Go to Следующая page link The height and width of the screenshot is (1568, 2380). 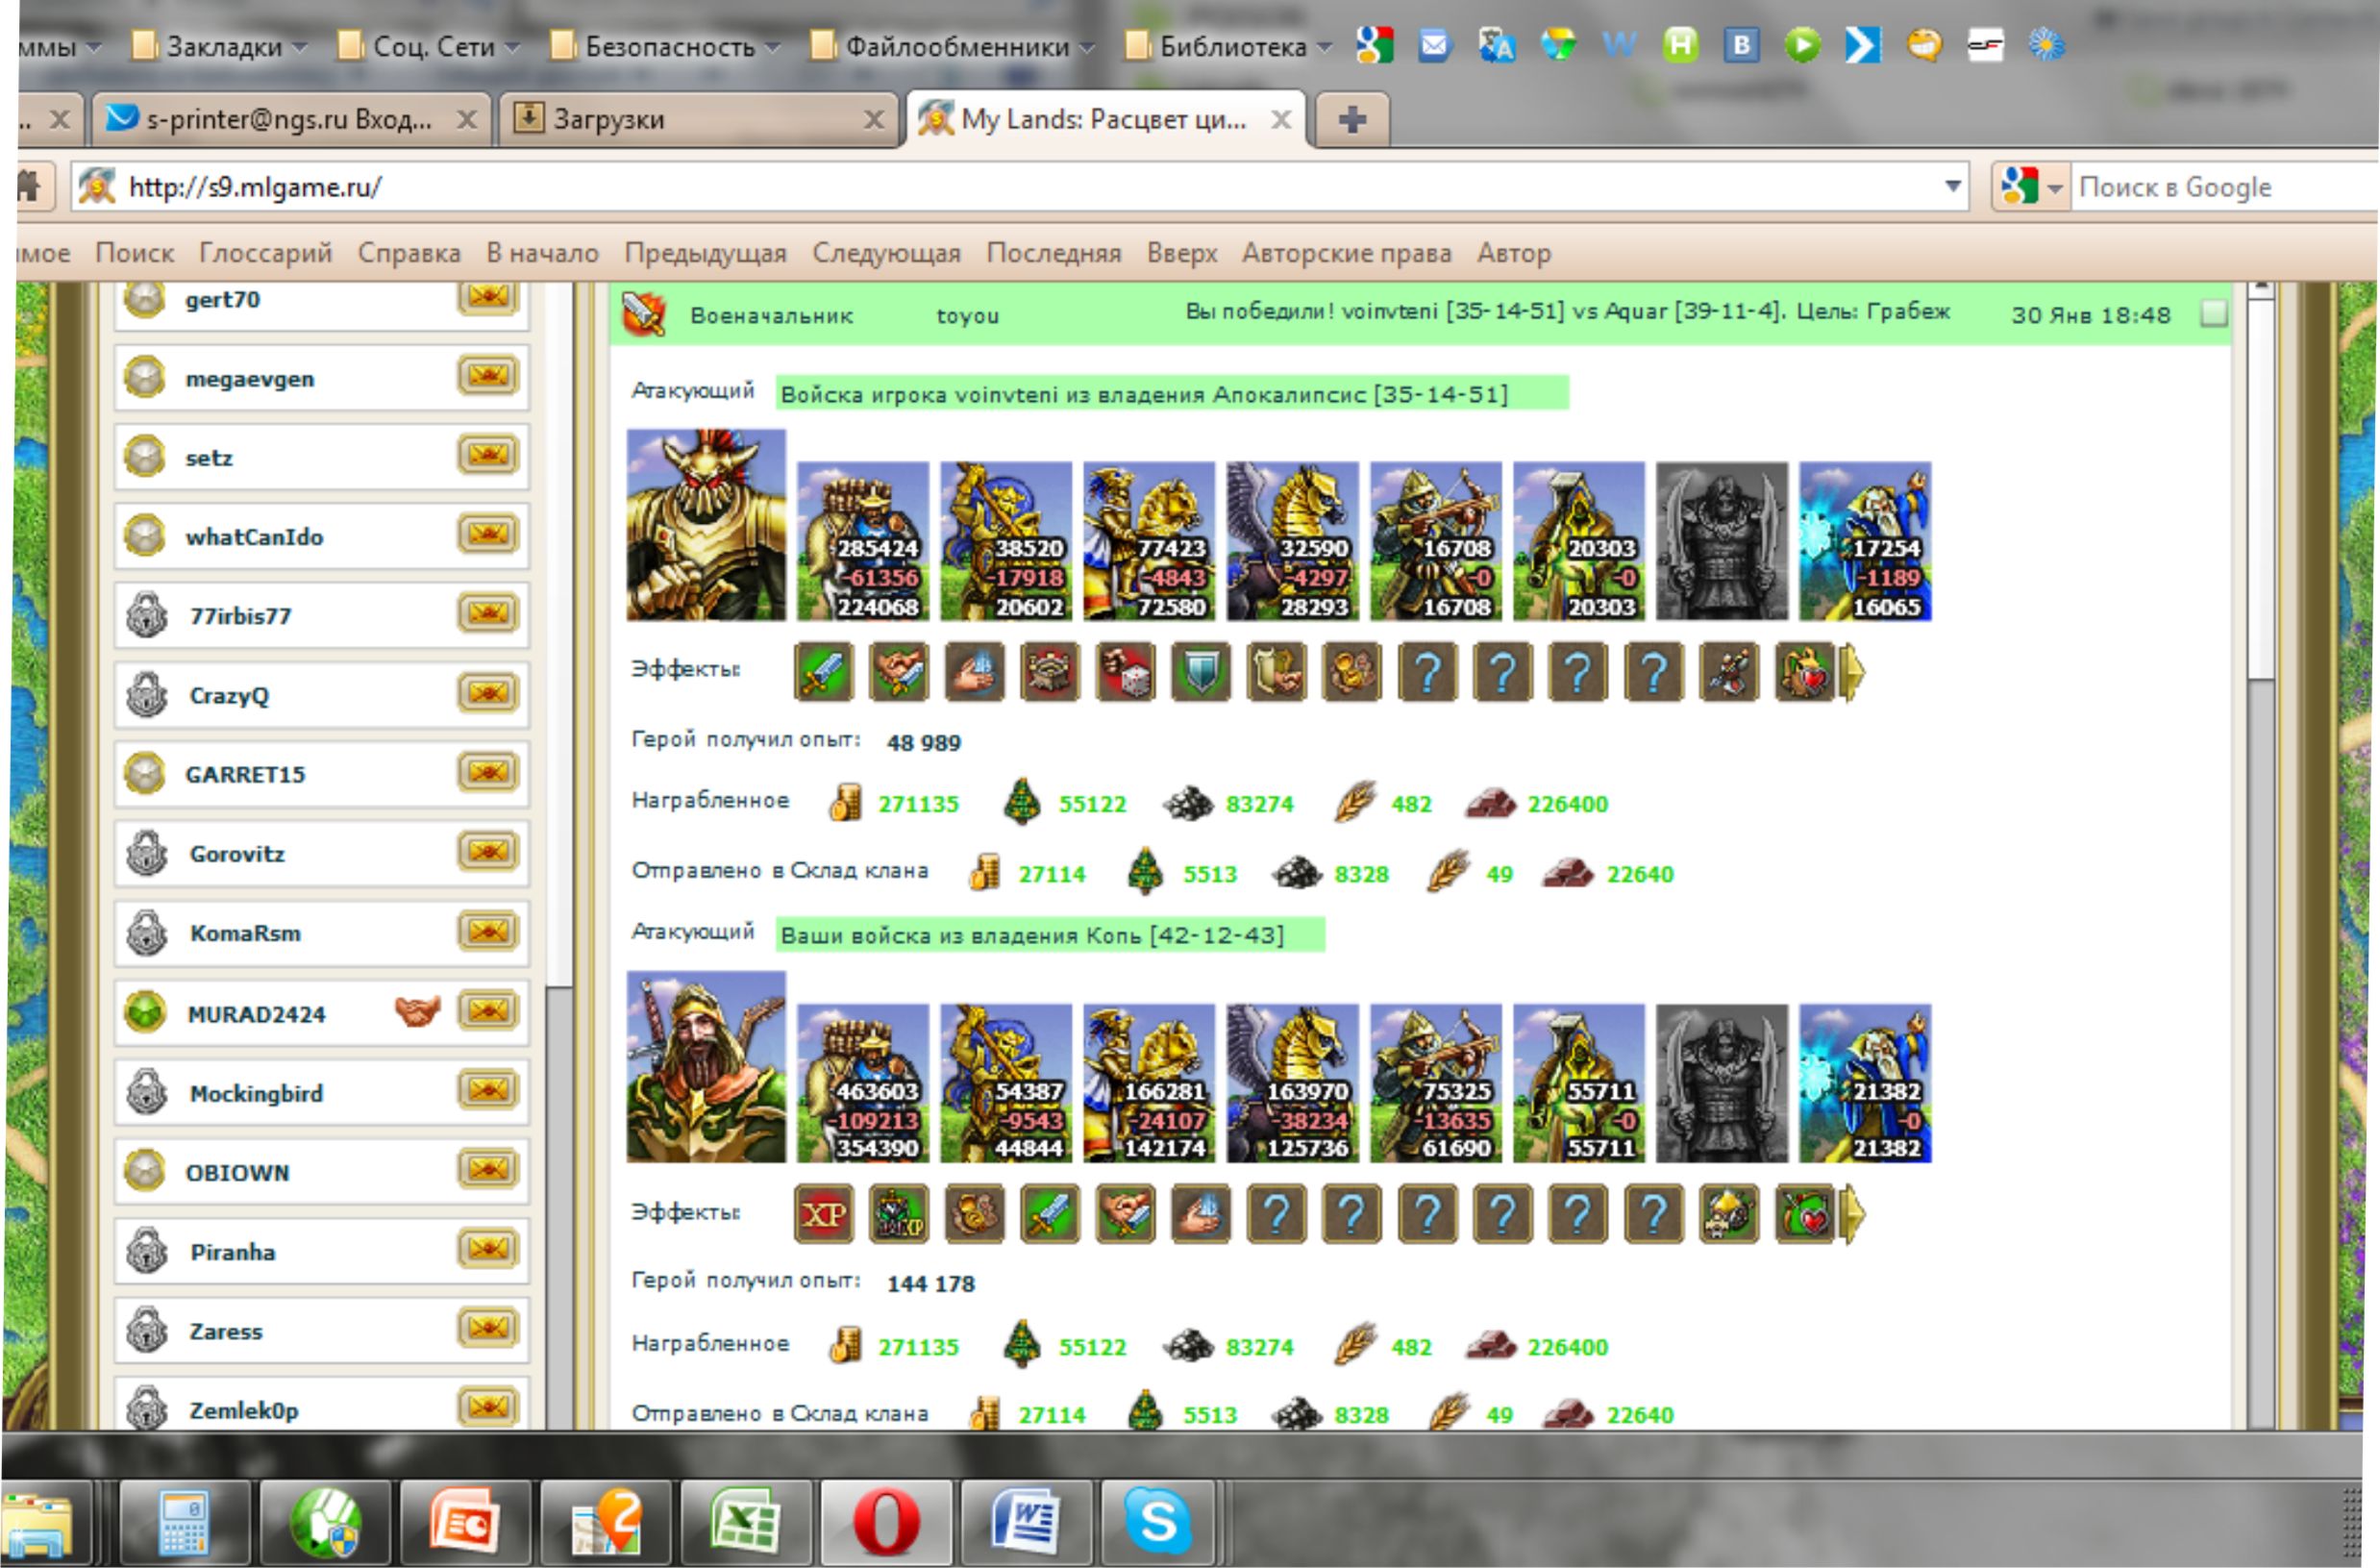(x=886, y=253)
